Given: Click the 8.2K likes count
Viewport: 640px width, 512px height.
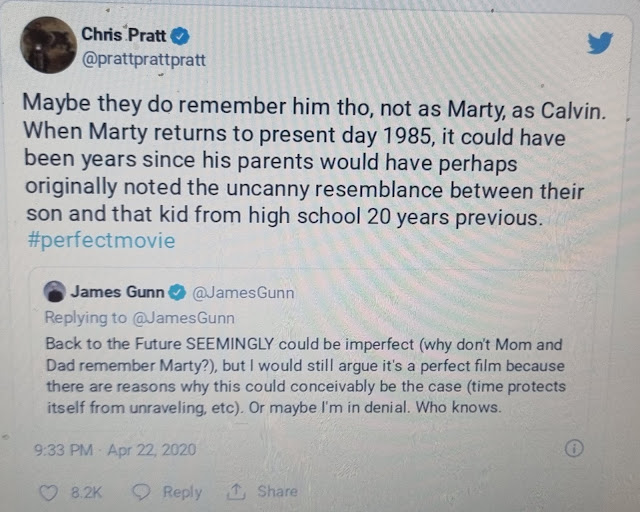Looking at the screenshot, I should click(x=86, y=492).
